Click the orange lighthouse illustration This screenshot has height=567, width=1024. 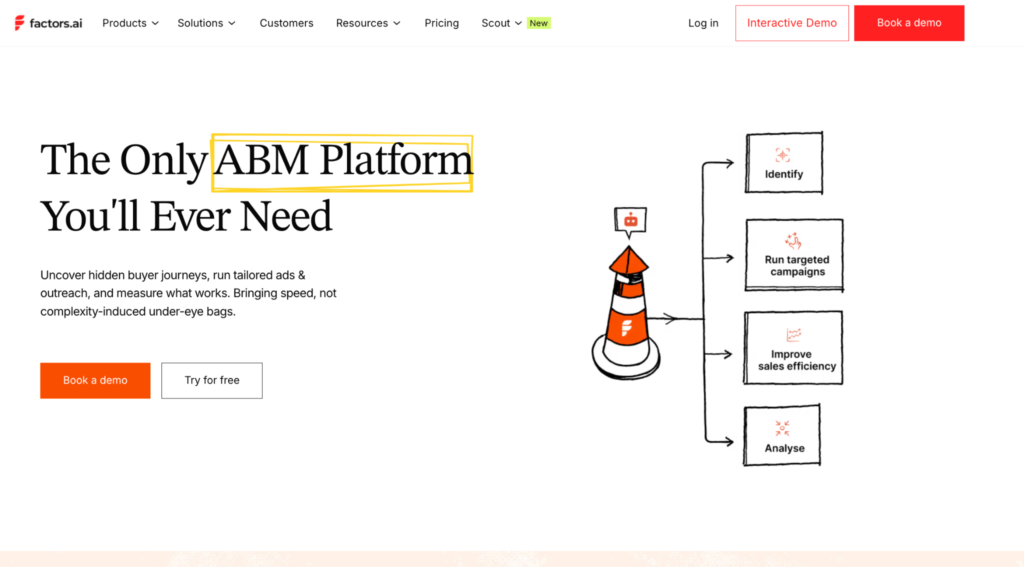click(626, 312)
